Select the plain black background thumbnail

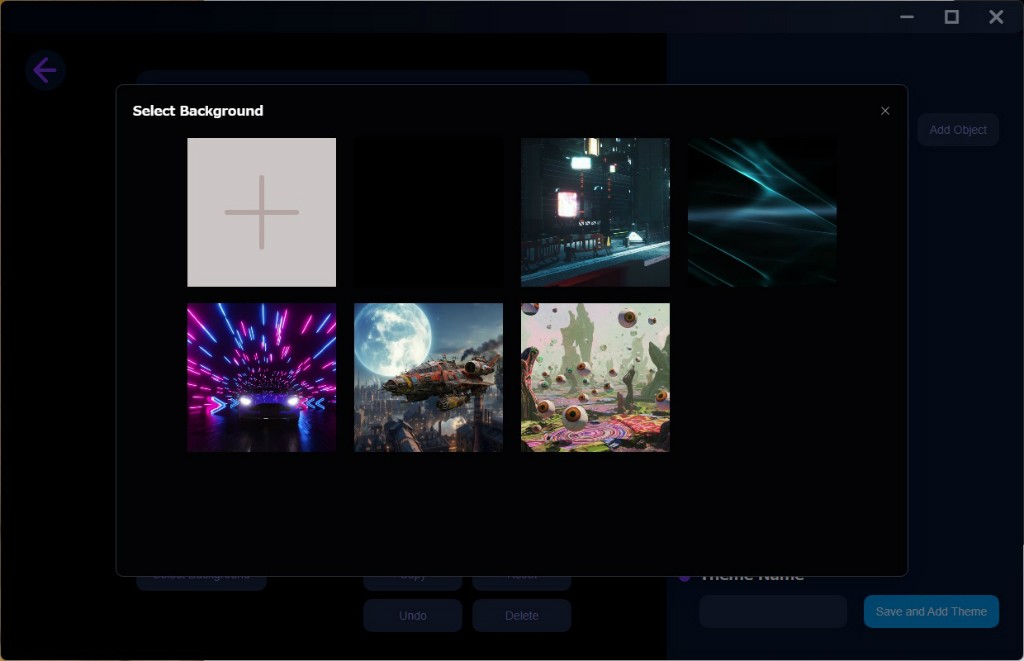tap(428, 212)
